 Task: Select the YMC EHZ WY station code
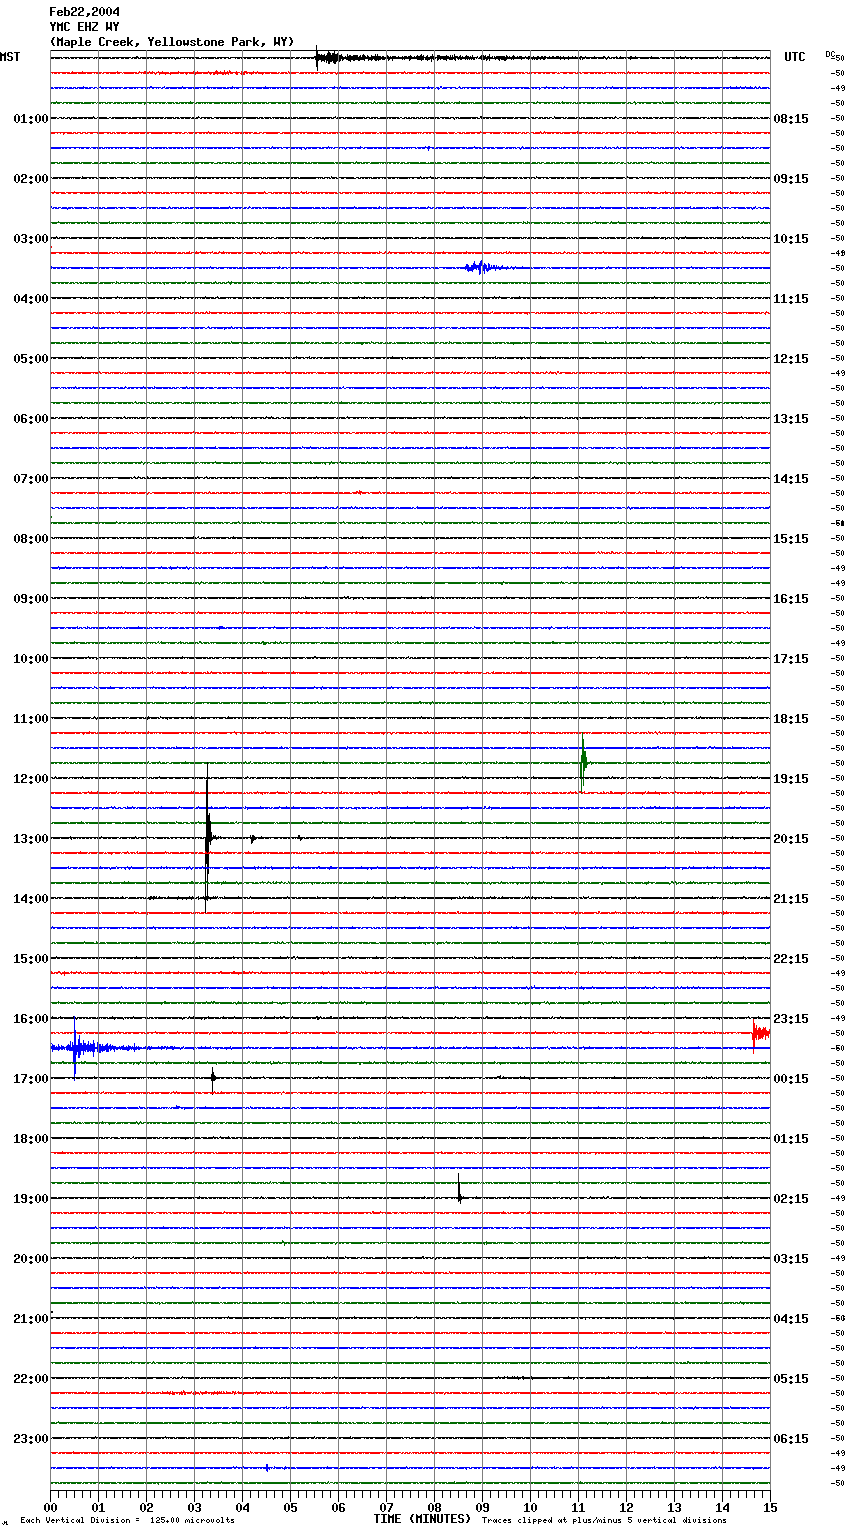click(x=84, y=27)
